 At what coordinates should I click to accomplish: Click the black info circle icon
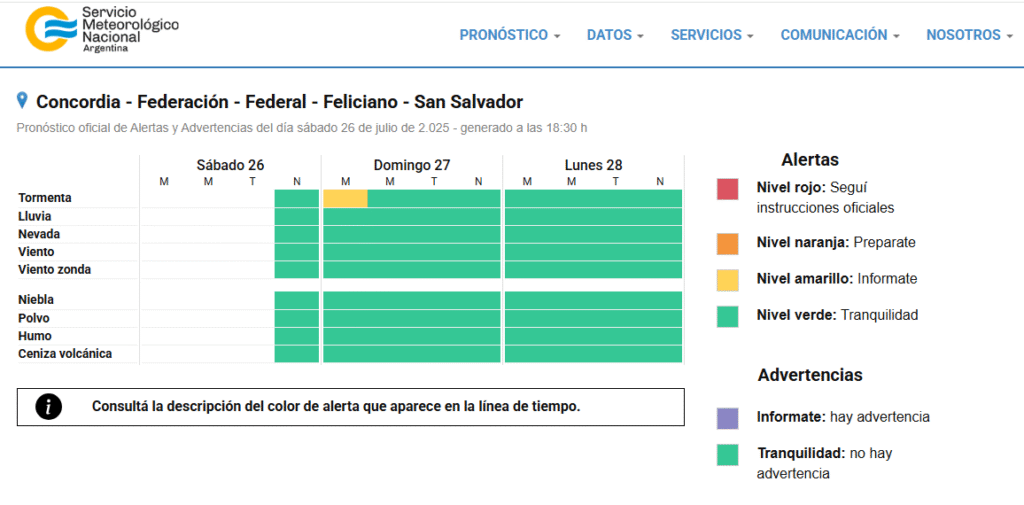[48, 406]
